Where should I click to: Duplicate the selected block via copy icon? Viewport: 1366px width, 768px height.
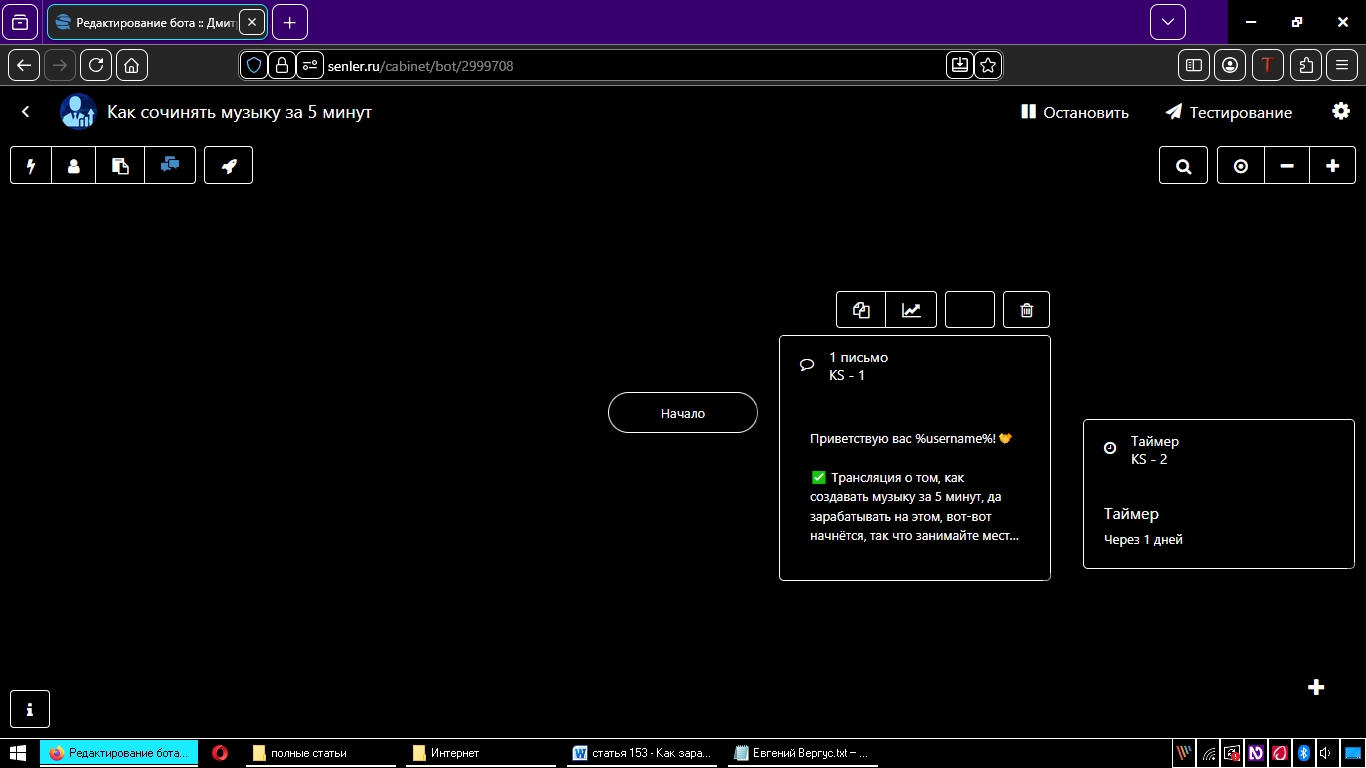pos(861,310)
